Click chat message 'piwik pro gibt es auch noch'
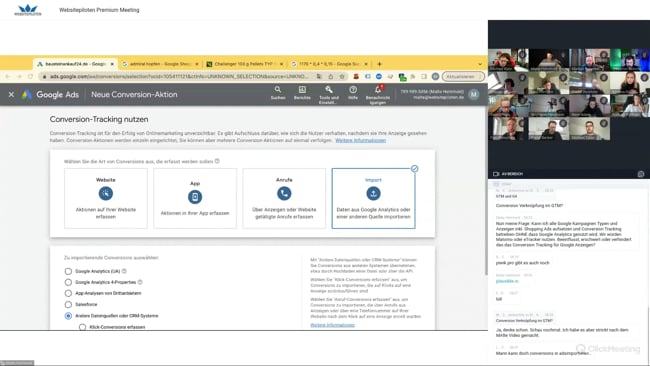650x366 pixels. coord(522,263)
